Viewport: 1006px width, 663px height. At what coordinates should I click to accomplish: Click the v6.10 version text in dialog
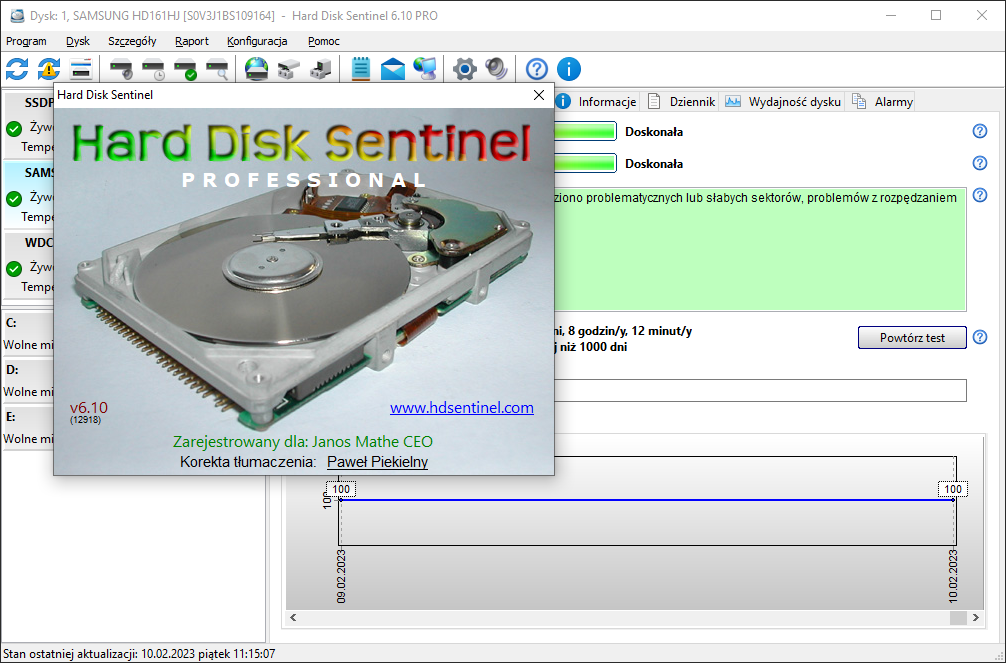click(89, 408)
